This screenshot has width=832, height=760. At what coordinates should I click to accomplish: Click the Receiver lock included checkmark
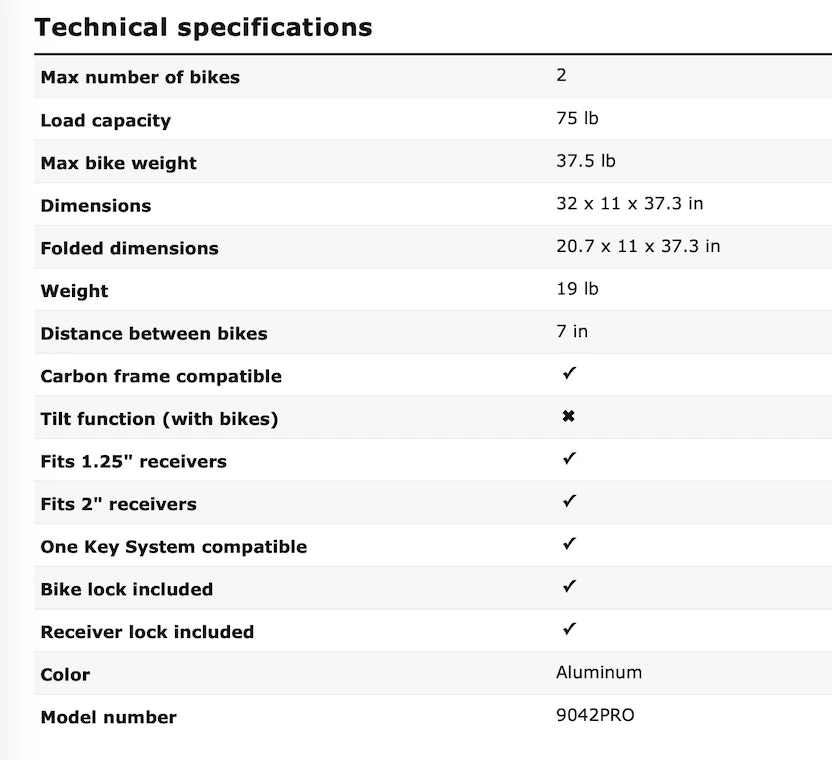point(569,630)
